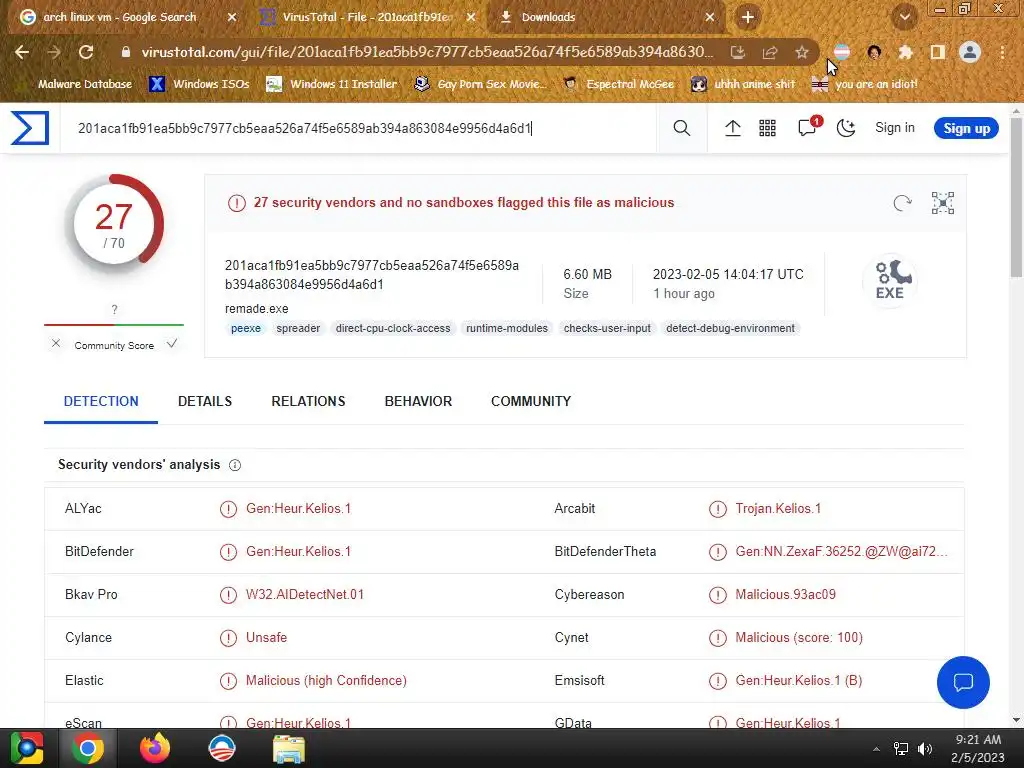Open browser extensions puzzle icon

(x=905, y=52)
